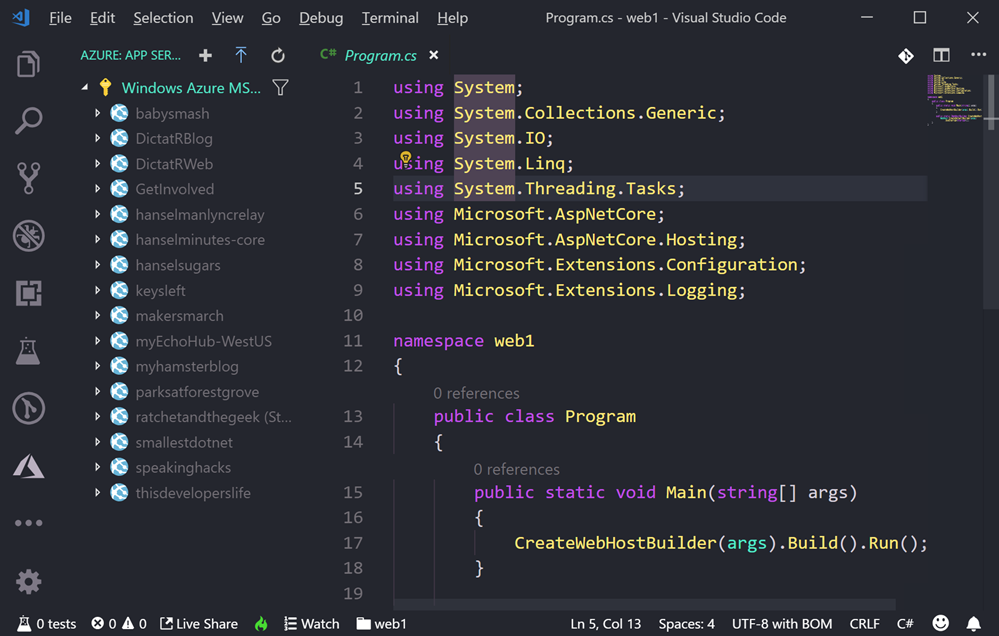The width and height of the screenshot is (999, 636).
Task: Select the makersmarch web app
Action: (179, 315)
